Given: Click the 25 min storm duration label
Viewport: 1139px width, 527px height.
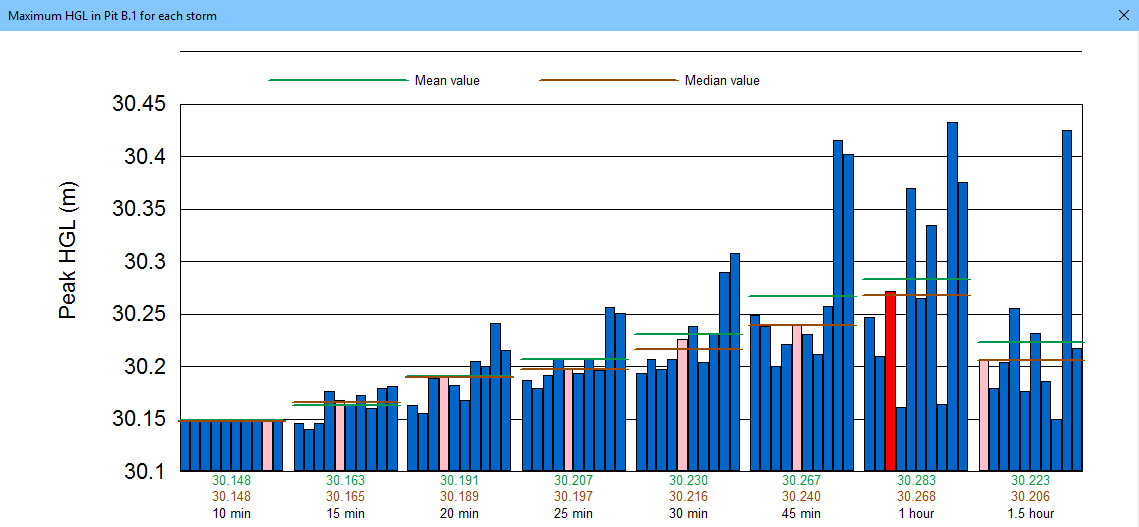Looking at the screenshot, I should point(573,513).
